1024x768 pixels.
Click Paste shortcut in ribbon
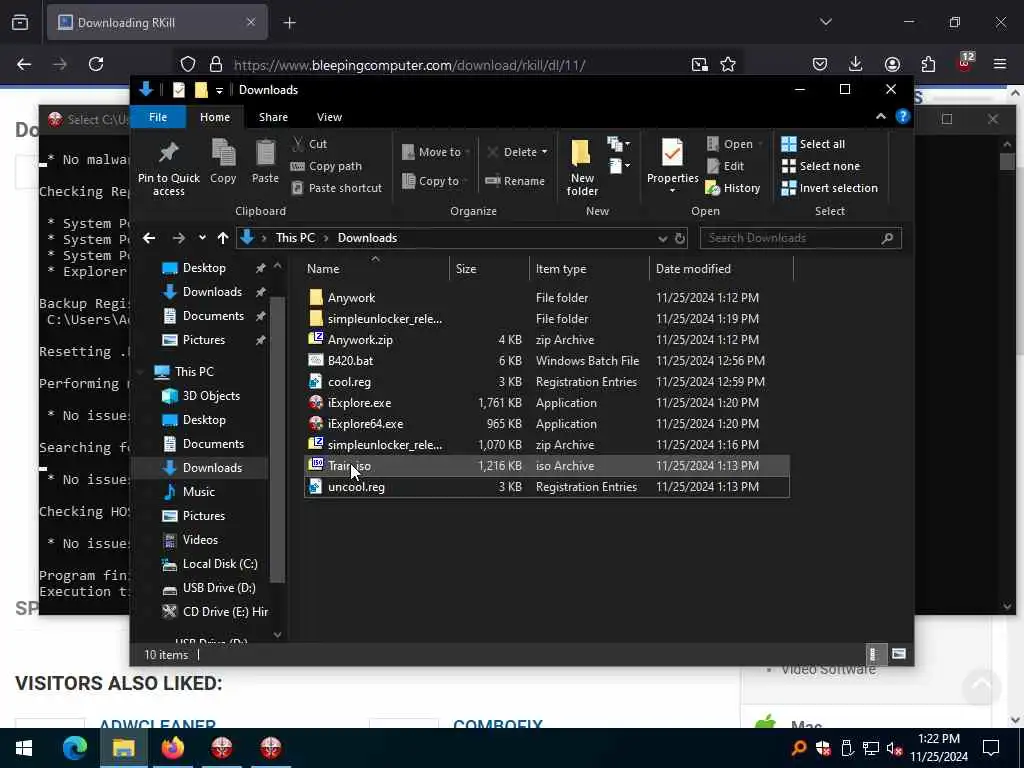336,188
